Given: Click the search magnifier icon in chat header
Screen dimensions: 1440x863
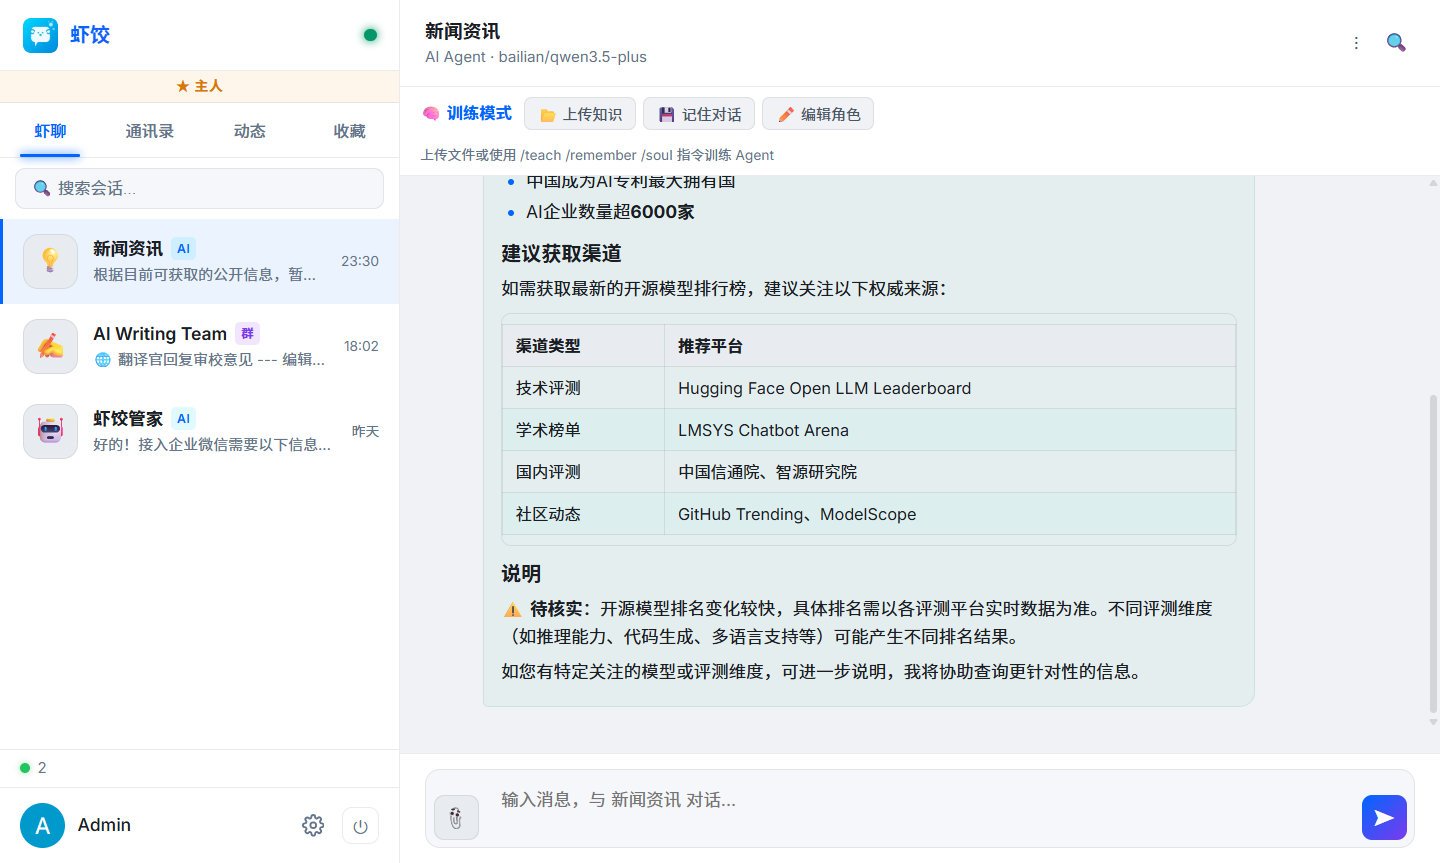Looking at the screenshot, I should 1396,43.
